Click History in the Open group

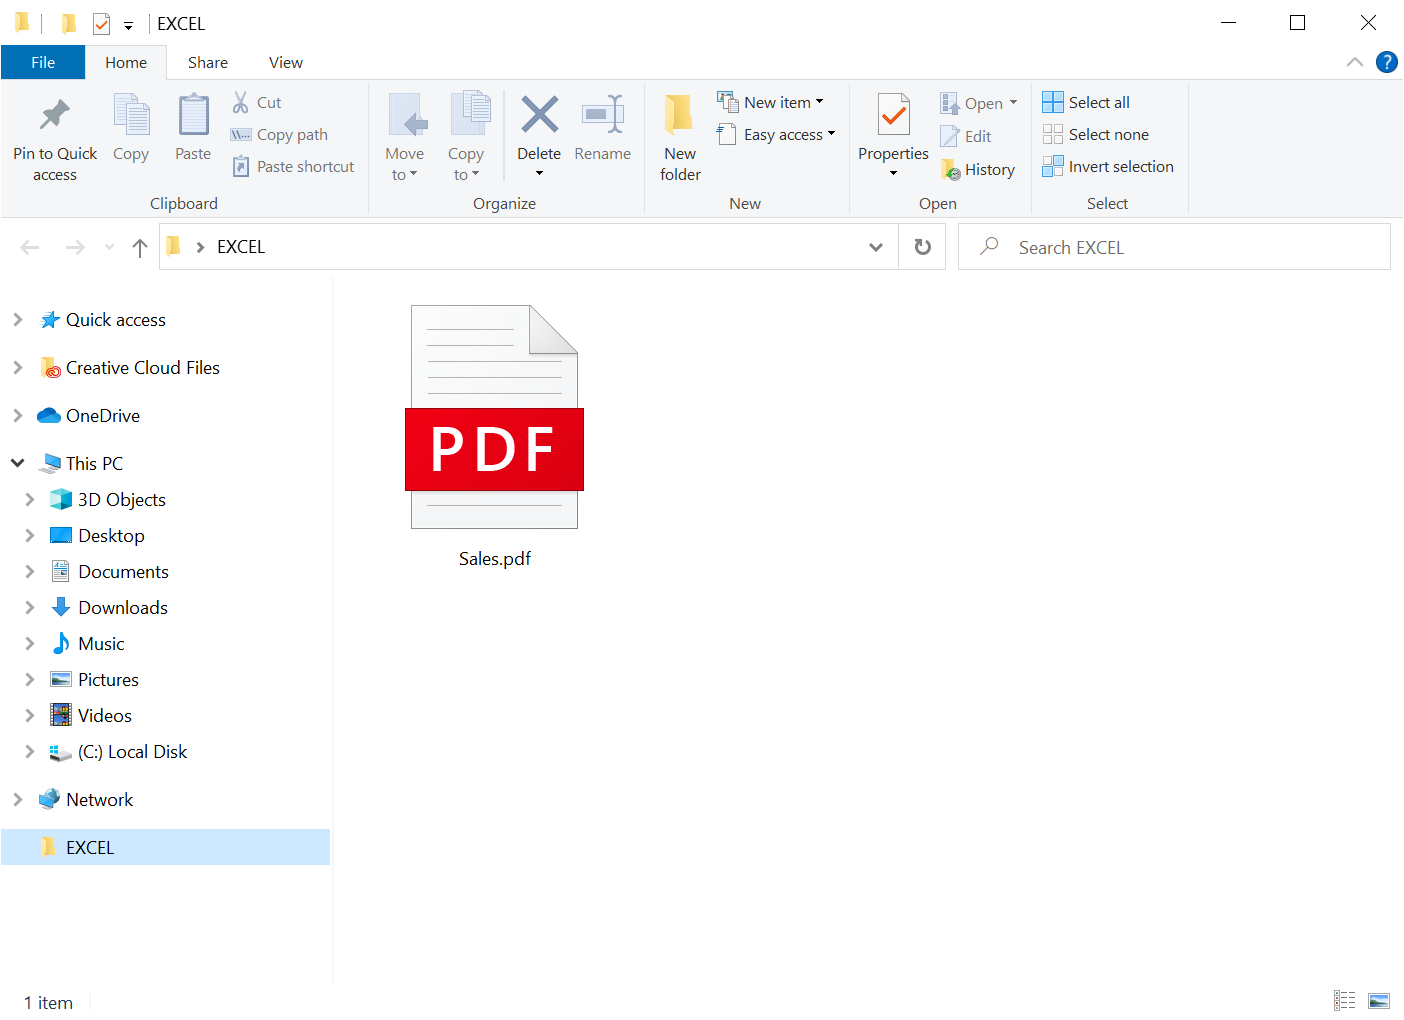(979, 169)
